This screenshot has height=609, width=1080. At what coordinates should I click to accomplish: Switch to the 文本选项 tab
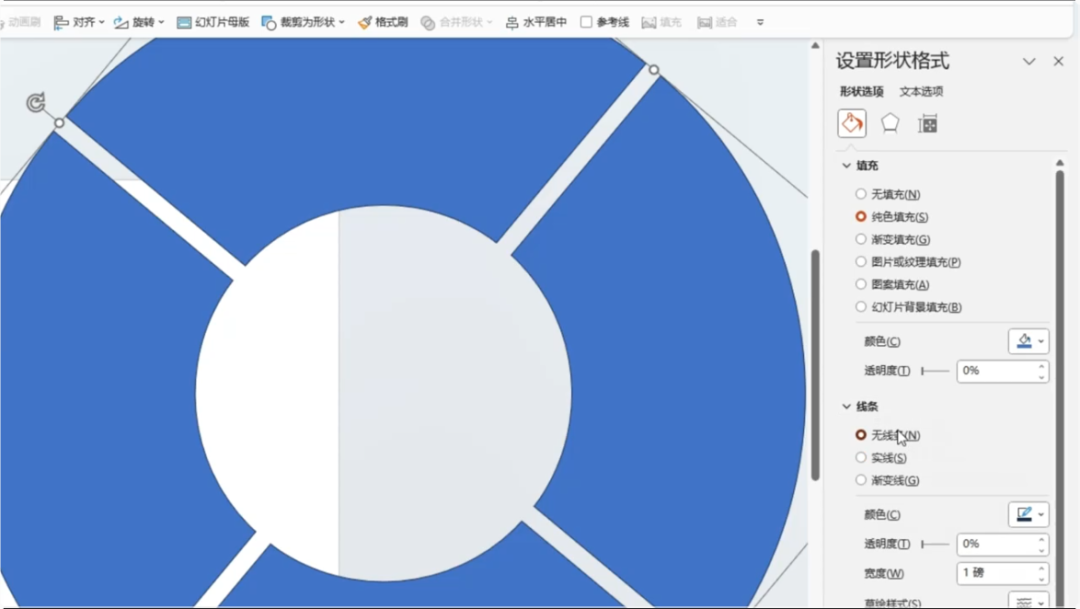point(921,91)
